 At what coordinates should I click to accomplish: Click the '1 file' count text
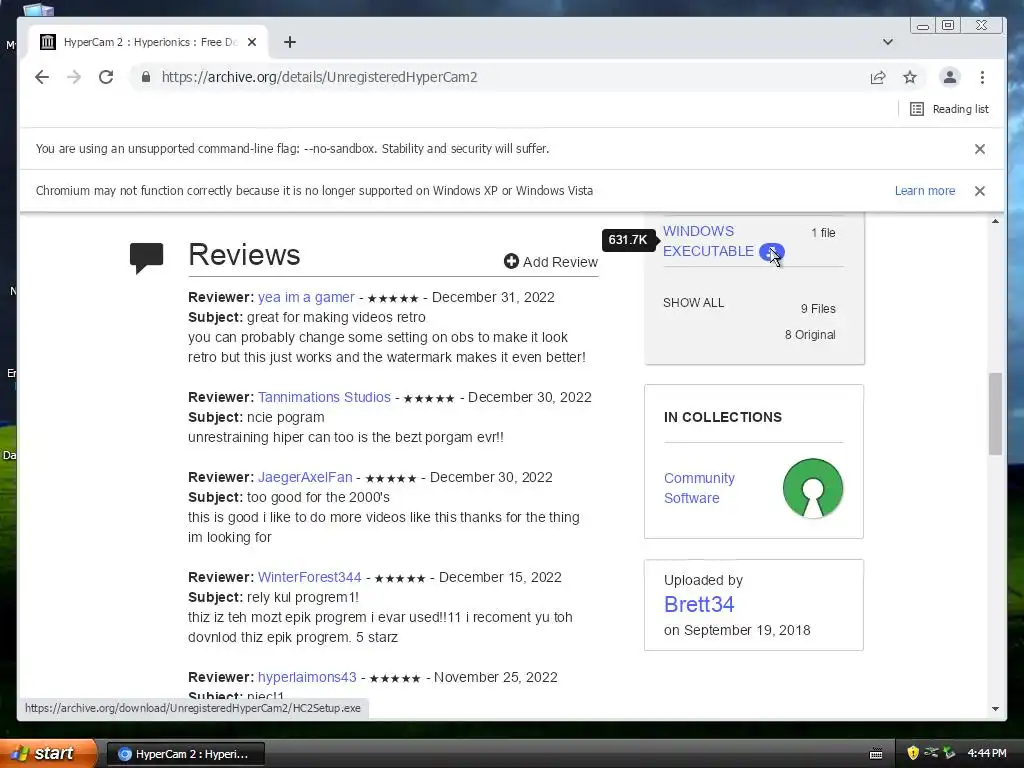824,232
